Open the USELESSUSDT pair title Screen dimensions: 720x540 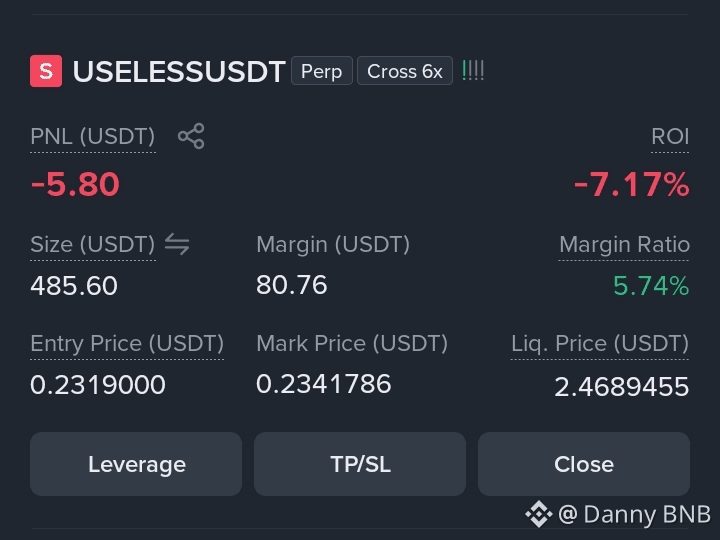(x=179, y=72)
